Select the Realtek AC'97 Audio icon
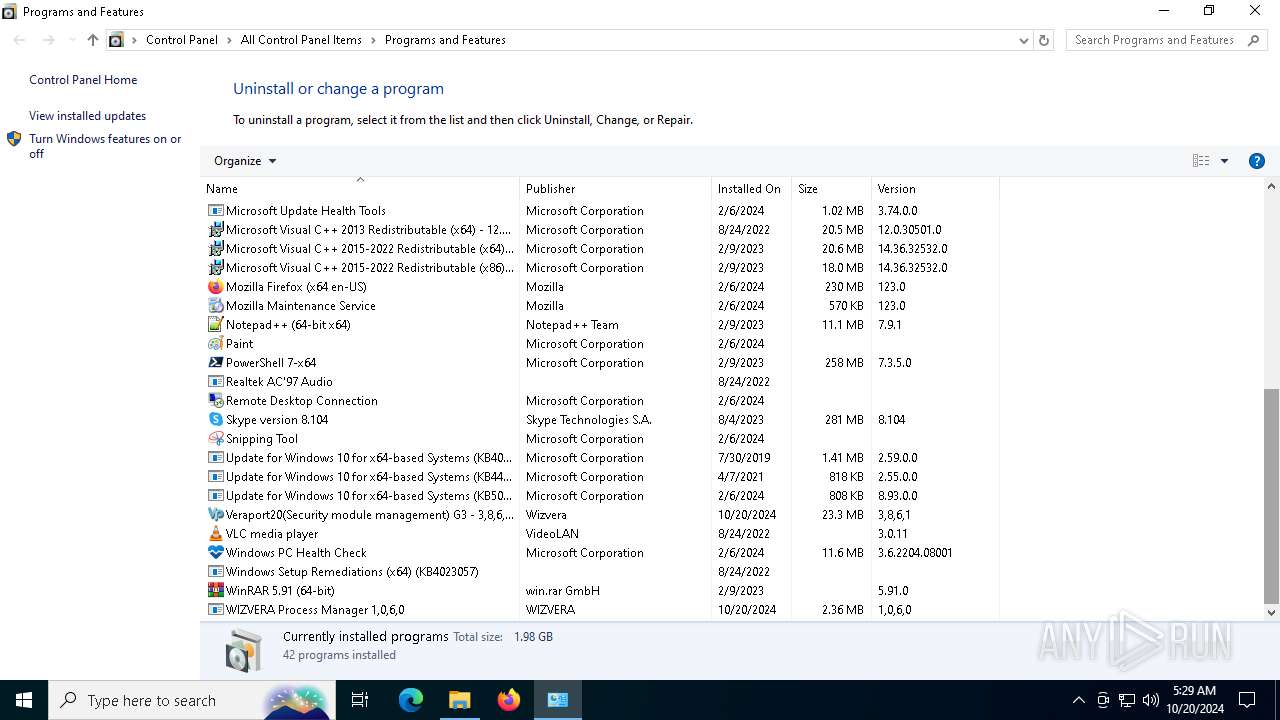The height and width of the screenshot is (720, 1280). [215, 382]
